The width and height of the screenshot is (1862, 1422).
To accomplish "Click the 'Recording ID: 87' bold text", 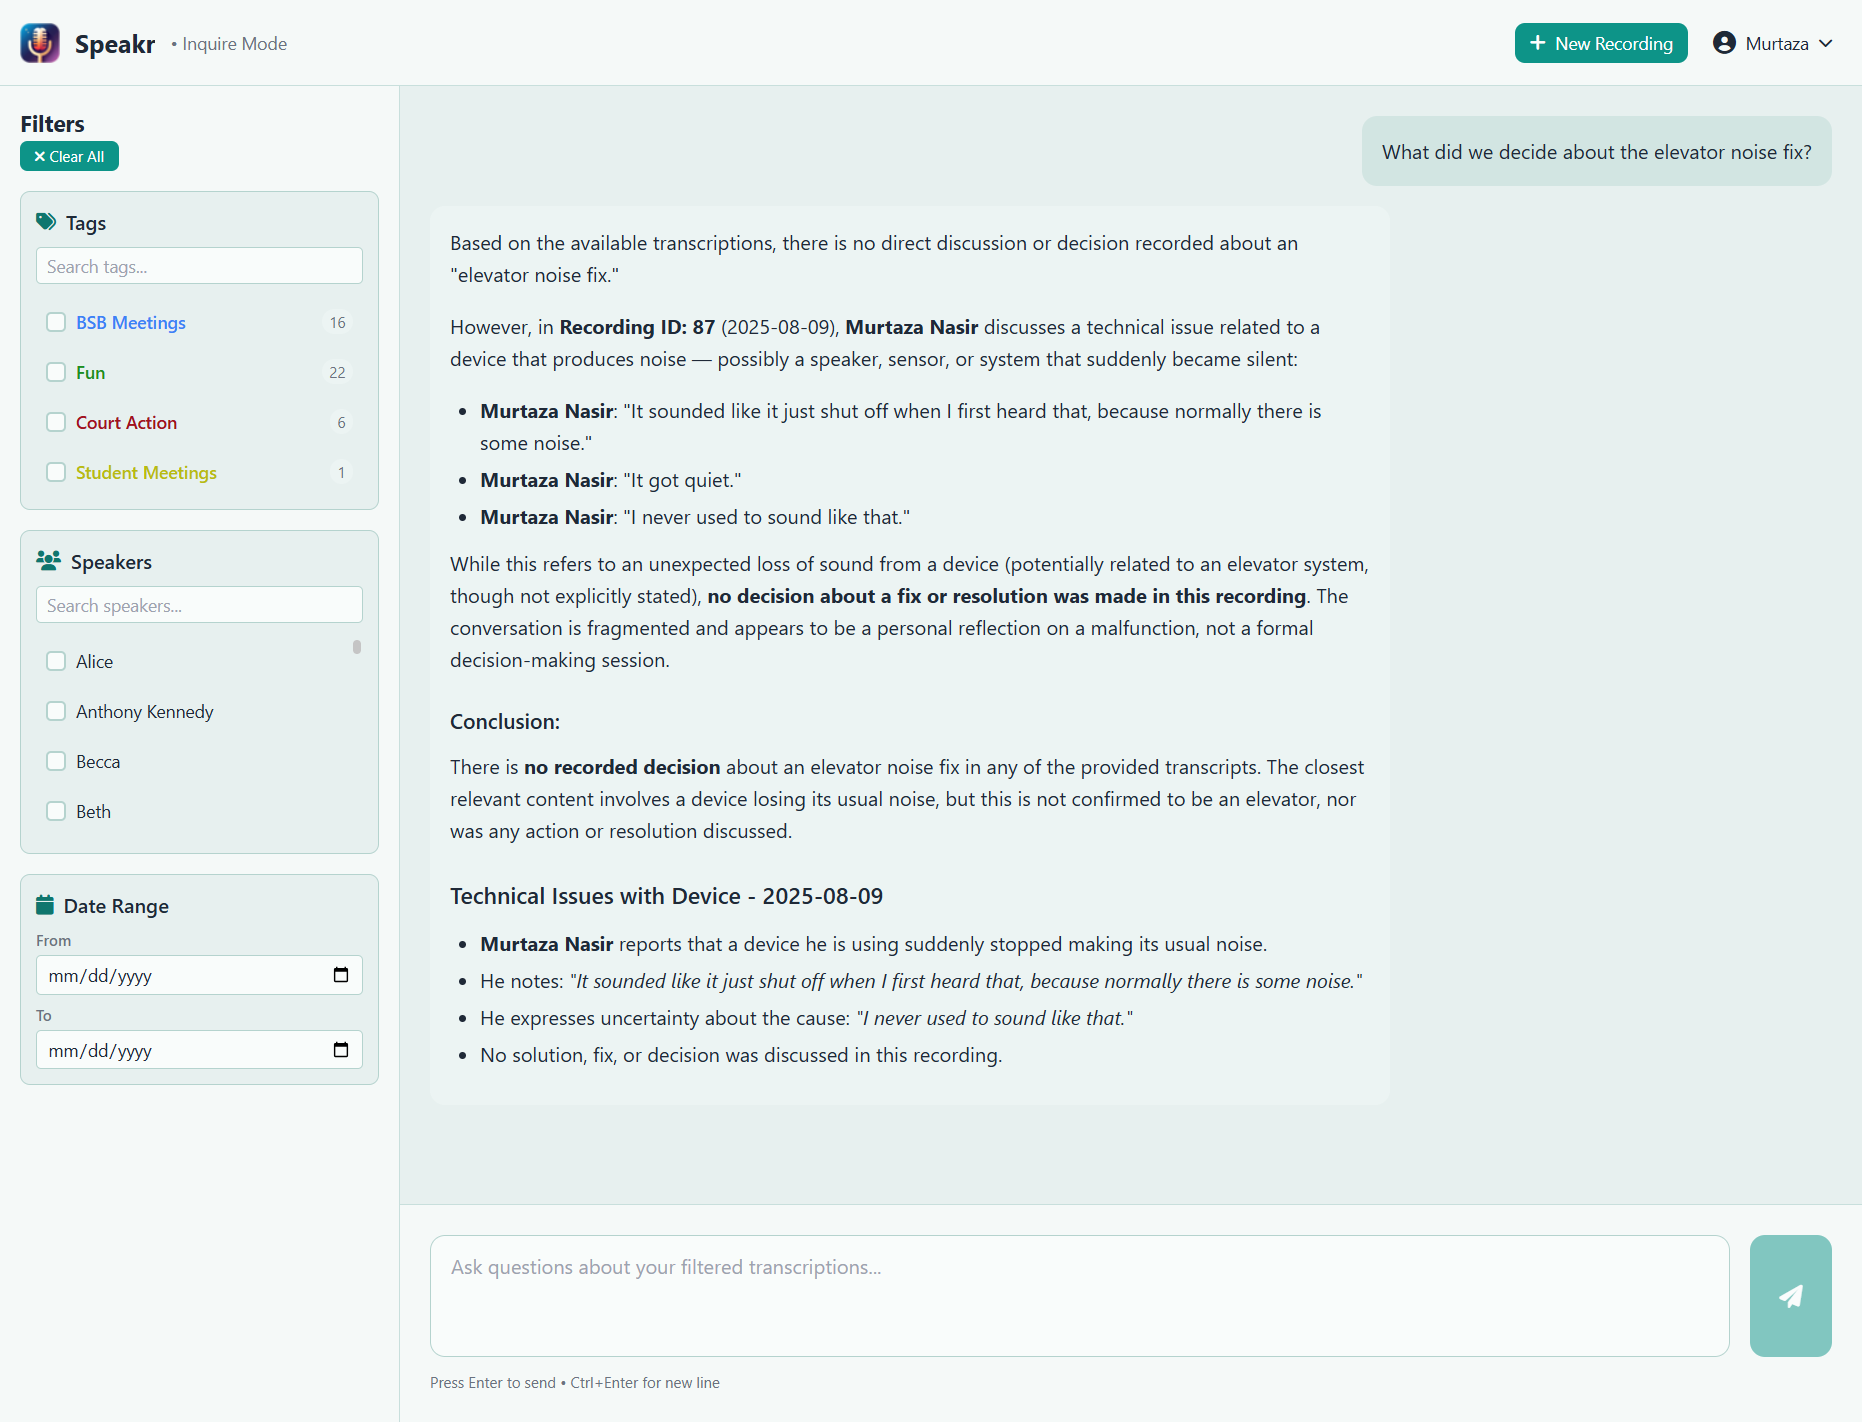I will click(637, 327).
